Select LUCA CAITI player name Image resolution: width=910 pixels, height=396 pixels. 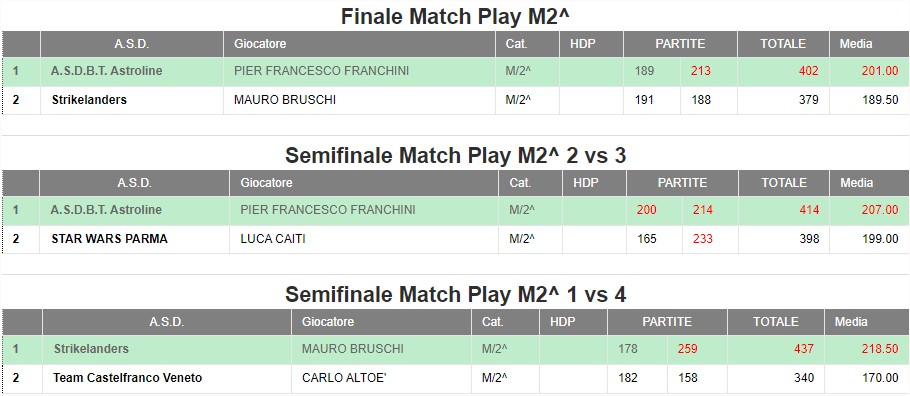tap(273, 239)
